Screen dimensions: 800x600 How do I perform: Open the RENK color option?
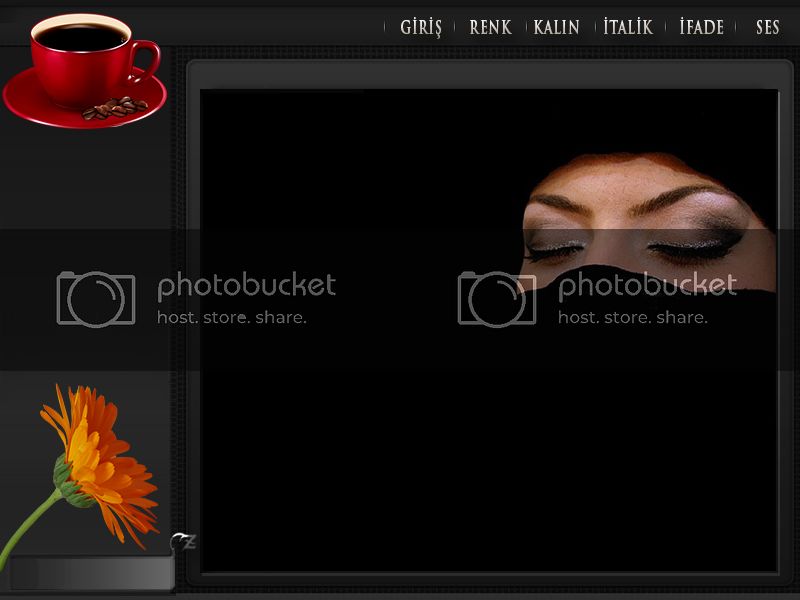489,27
